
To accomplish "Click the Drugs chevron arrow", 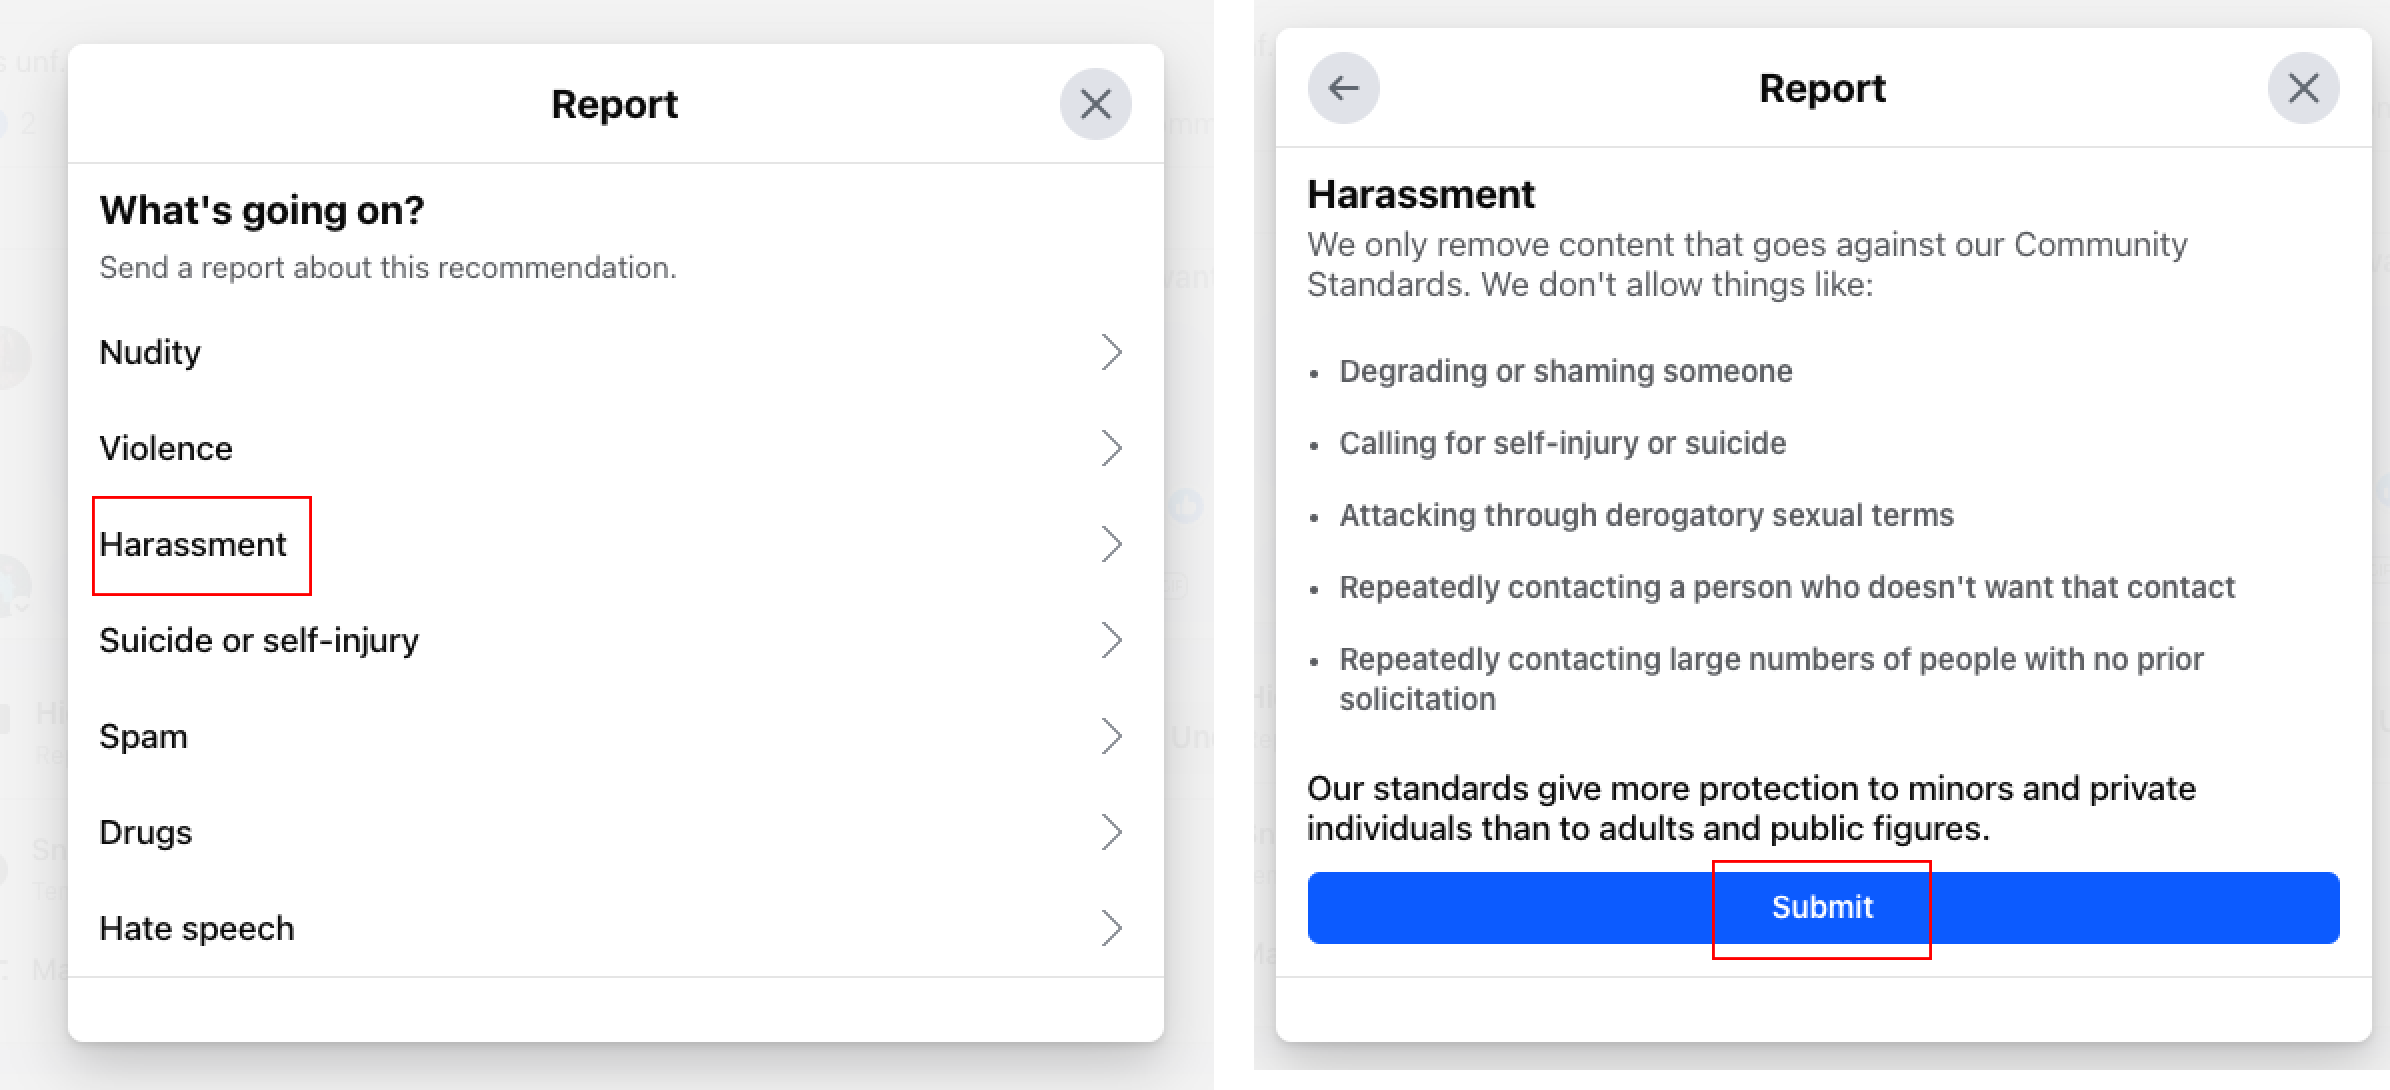I will (x=1111, y=832).
